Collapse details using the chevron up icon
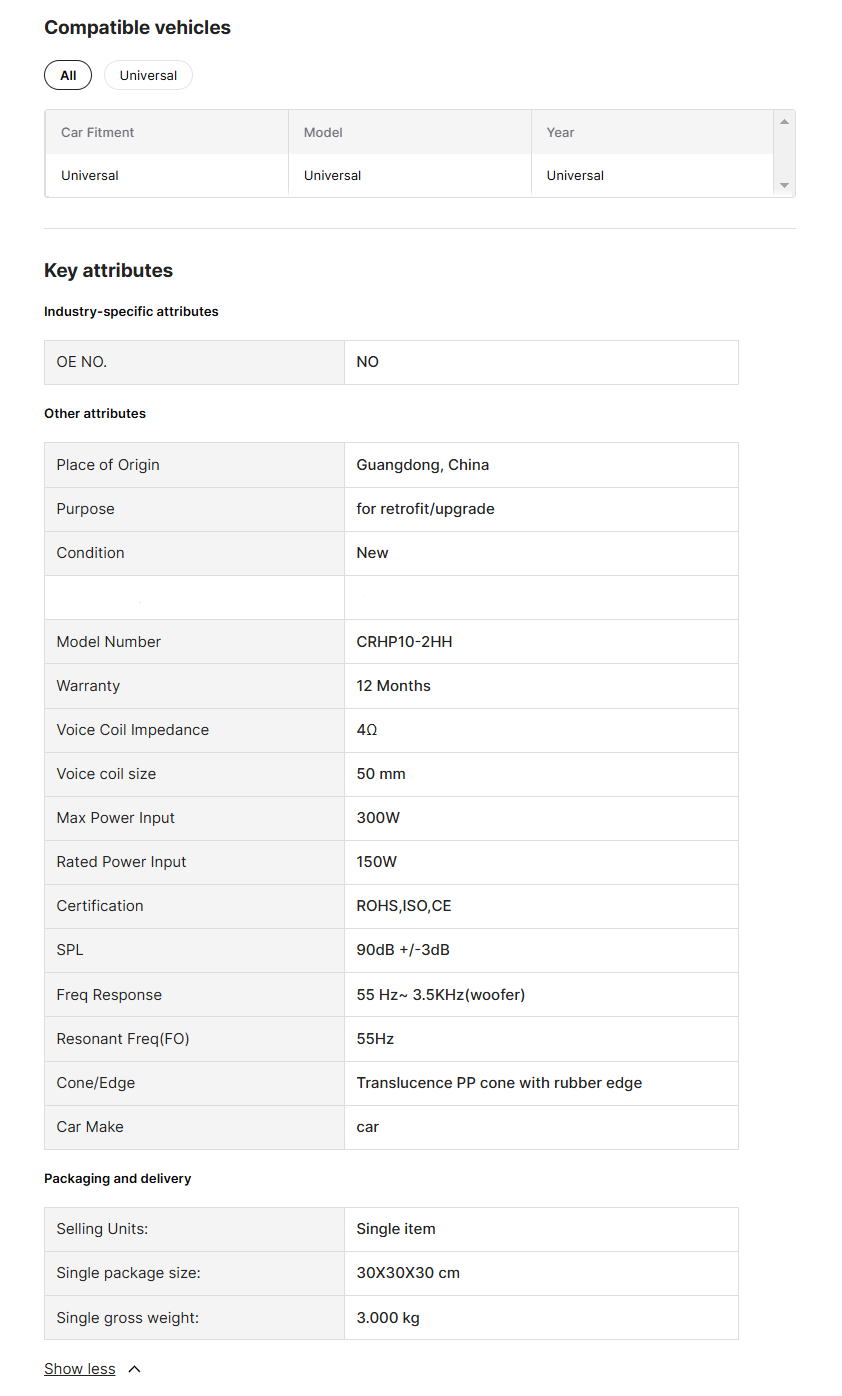The width and height of the screenshot is (842, 1396). pos(135,1369)
